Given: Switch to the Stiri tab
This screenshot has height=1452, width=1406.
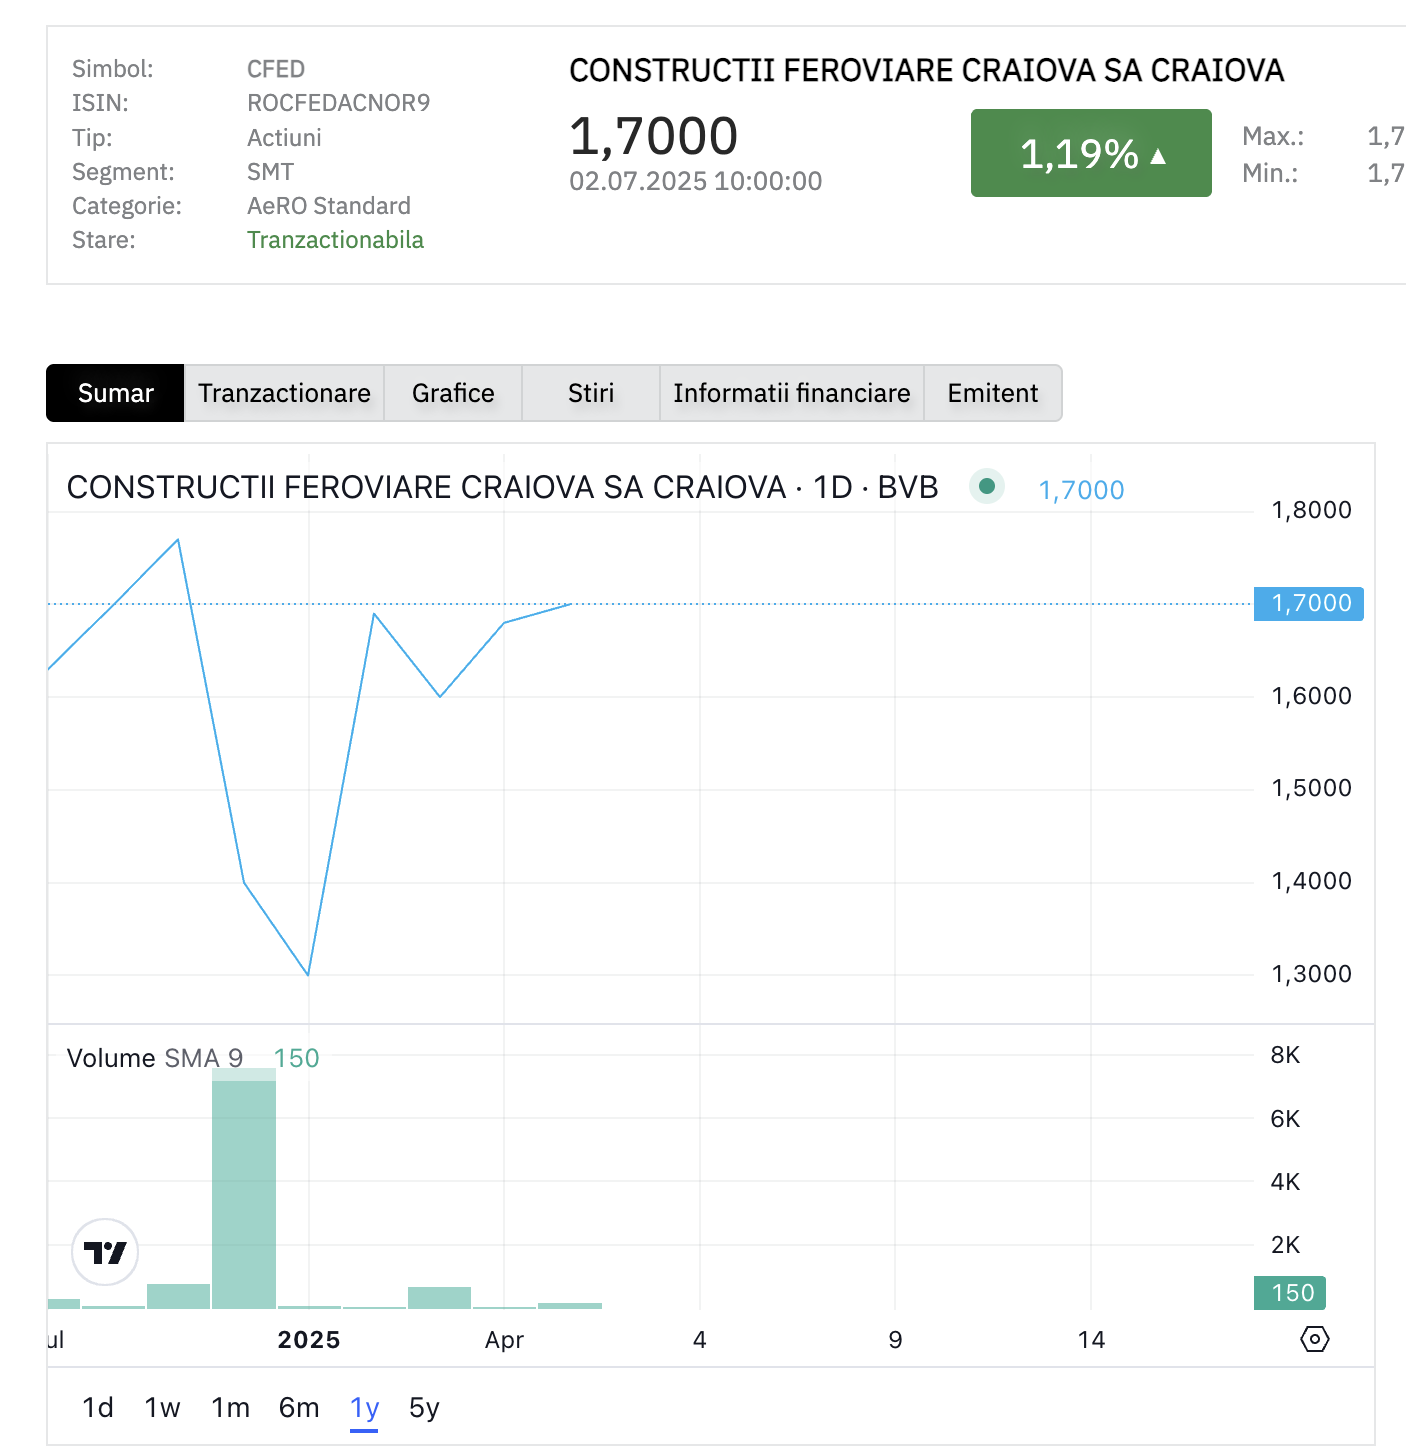Looking at the screenshot, I should tap(591, 393).
